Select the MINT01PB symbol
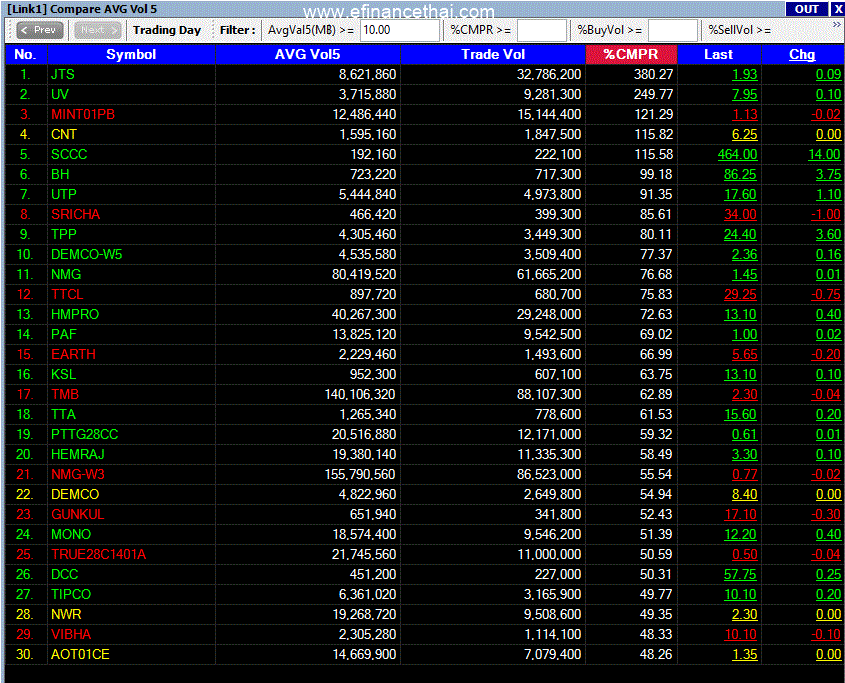Screen dimensions: 845x683 click(83, 114)
